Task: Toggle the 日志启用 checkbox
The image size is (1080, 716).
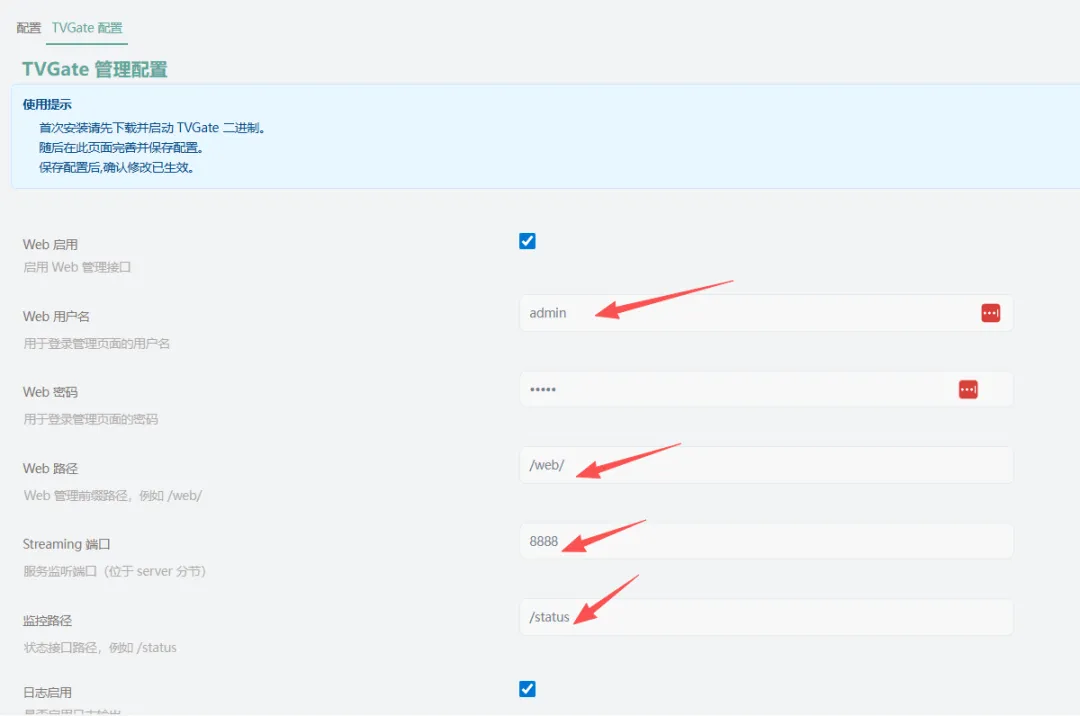Action: pyautogui.click(x=527, y=689)
